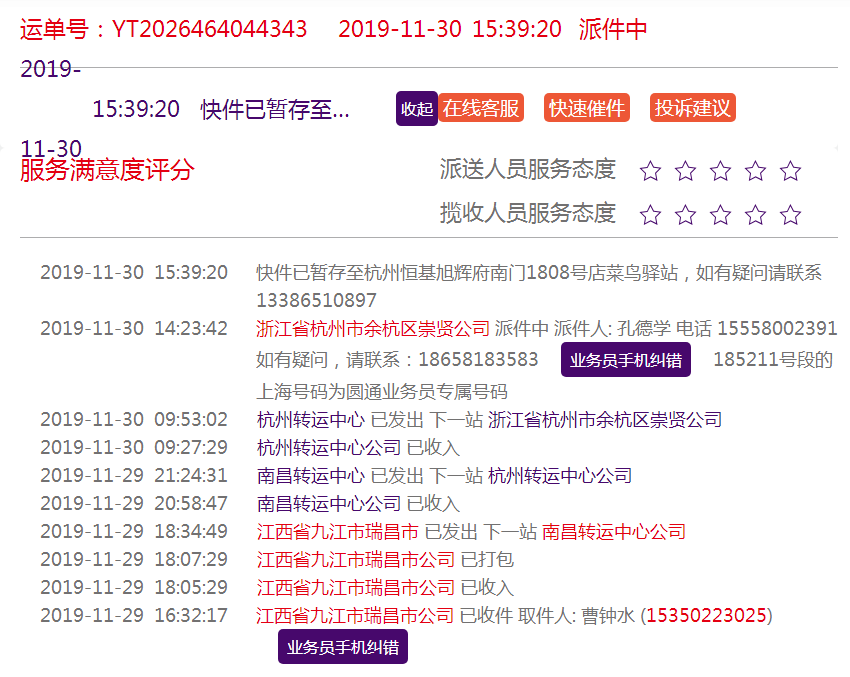The width and height of the screenshot is (850, 677).
Task: Click the 派件中 status text
Action: [x=613, y=29]
